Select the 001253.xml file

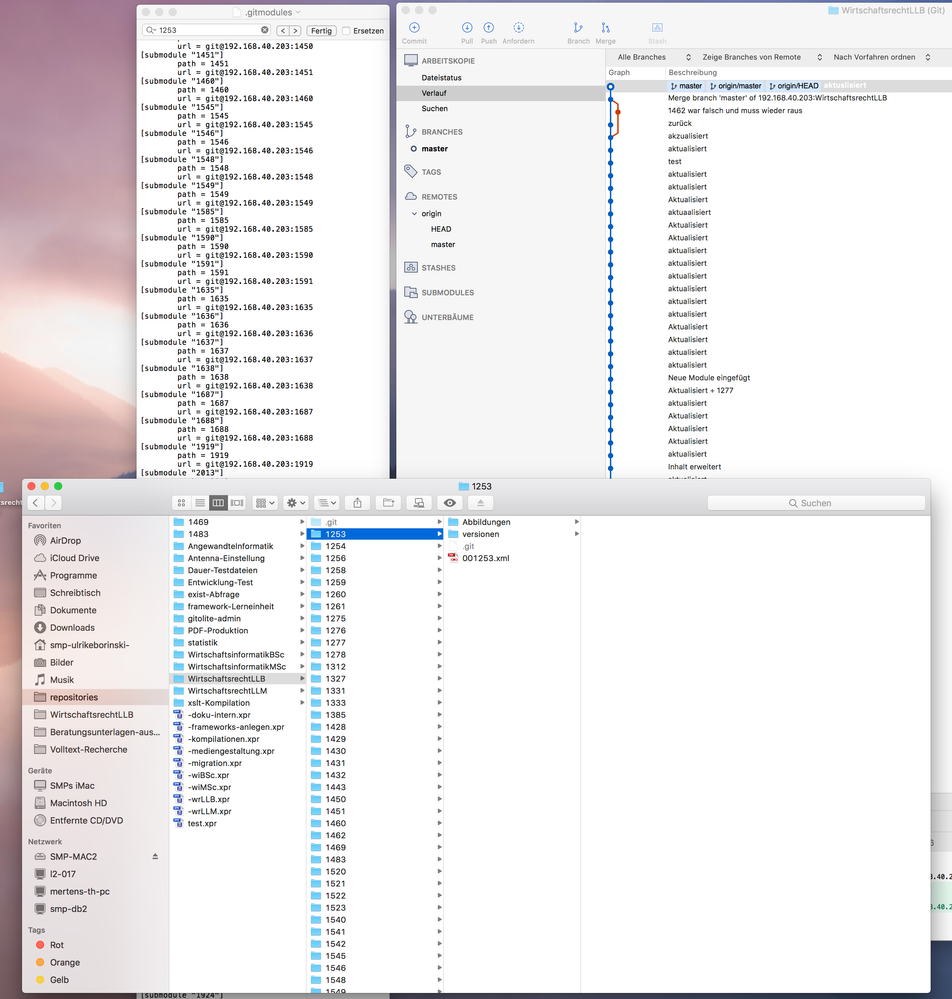486,558
